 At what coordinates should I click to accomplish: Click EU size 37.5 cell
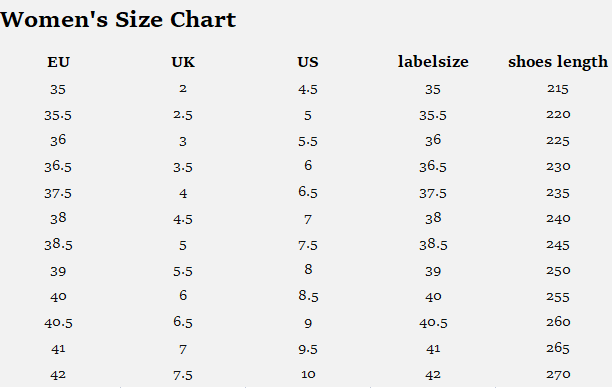[58, 193]
